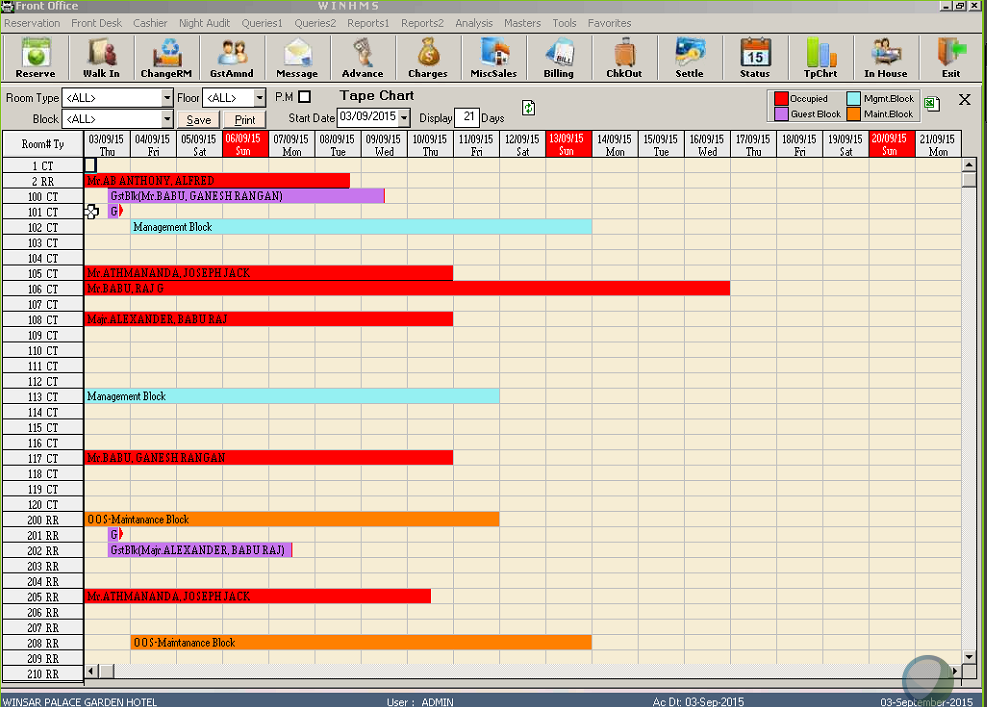Click the red Occupied legend swatch

(x=781, y=99)
